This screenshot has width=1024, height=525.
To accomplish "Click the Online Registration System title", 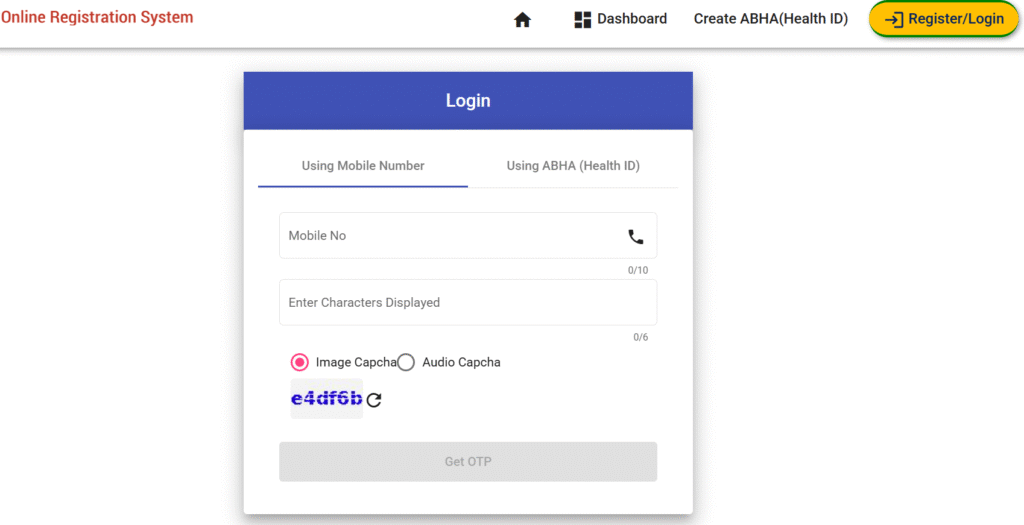I will tap(97, 17).
